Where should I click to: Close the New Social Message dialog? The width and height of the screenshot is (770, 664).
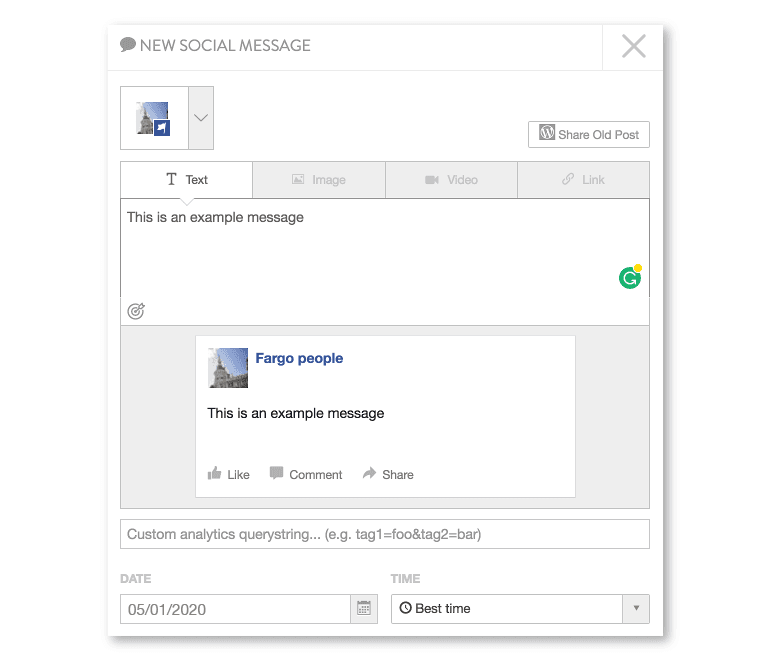(633, 46)
